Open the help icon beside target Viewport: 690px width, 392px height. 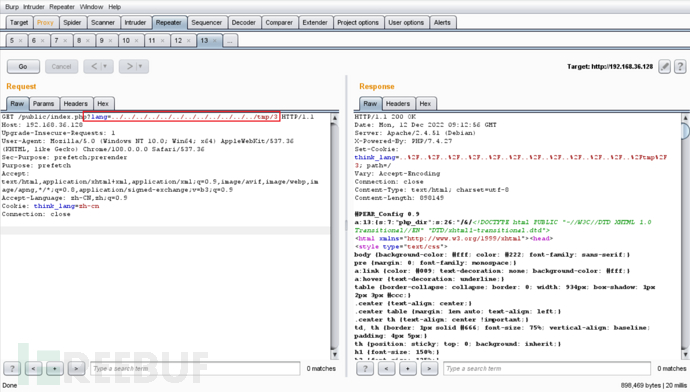coord(680,67)
